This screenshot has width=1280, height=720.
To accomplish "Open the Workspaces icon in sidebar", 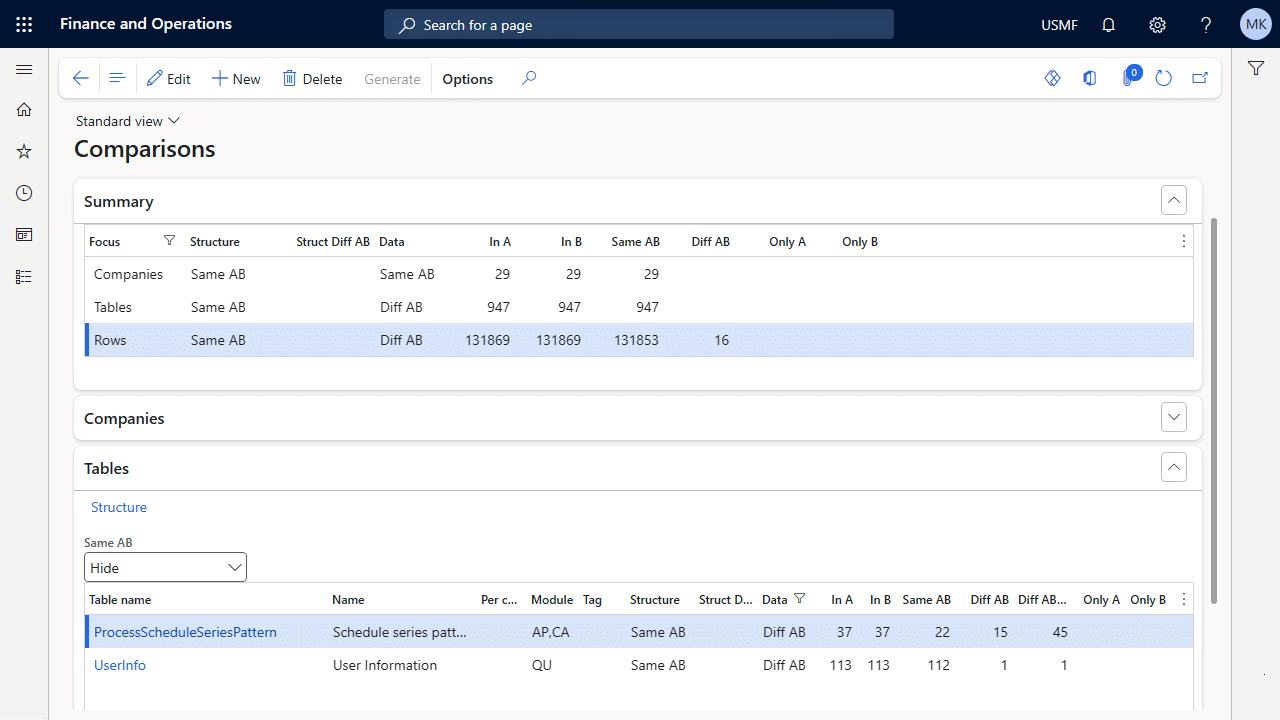I will [24, 235].
